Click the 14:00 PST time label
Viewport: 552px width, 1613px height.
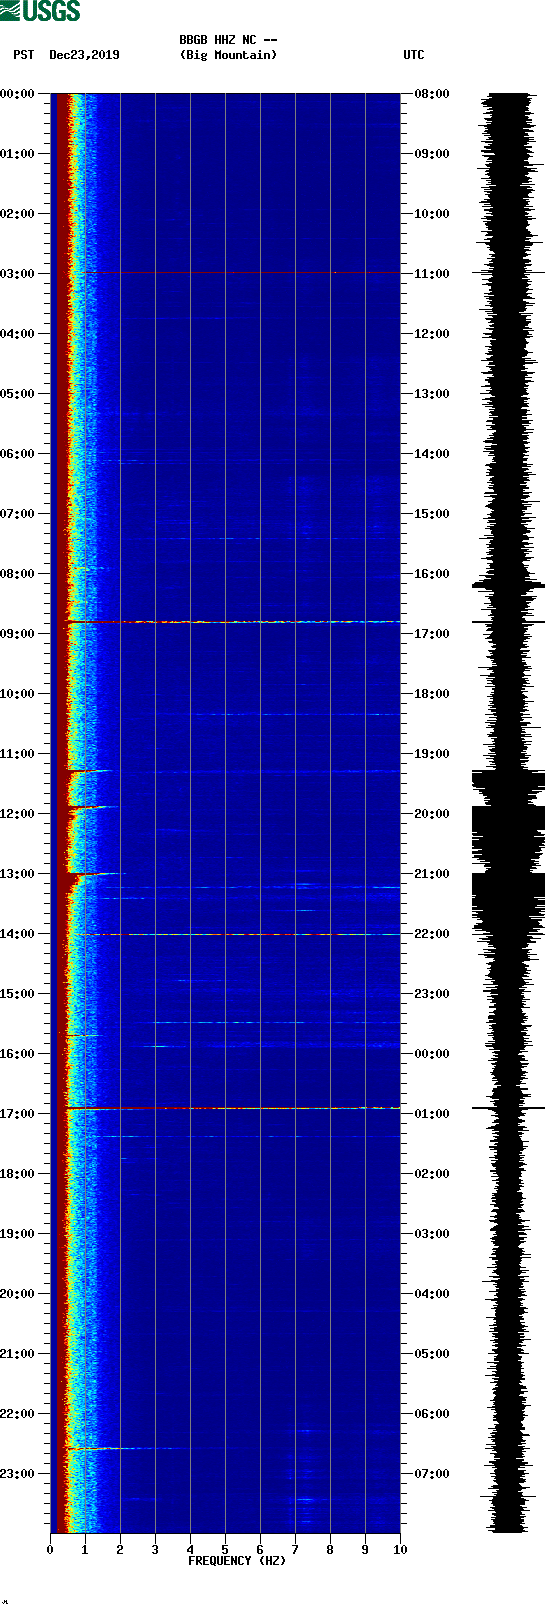click(17, 934)
